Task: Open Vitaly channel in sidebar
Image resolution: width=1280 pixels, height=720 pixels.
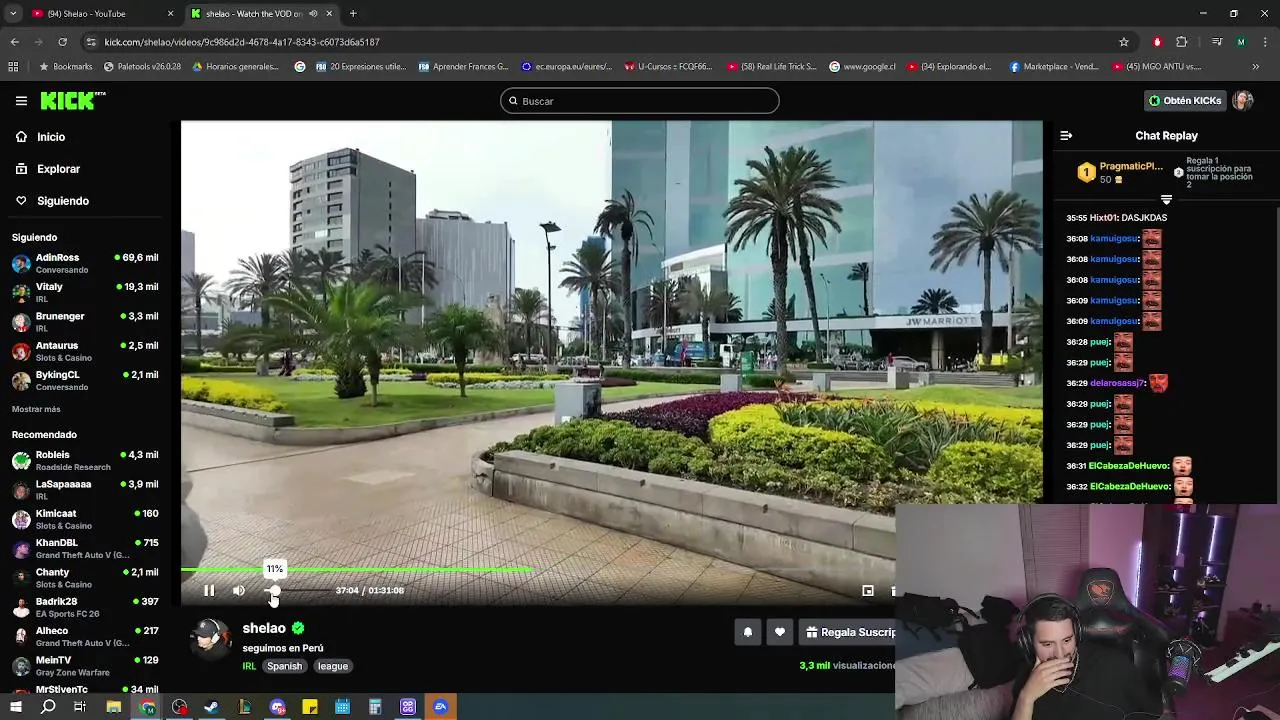Action: tap(85, 292)
